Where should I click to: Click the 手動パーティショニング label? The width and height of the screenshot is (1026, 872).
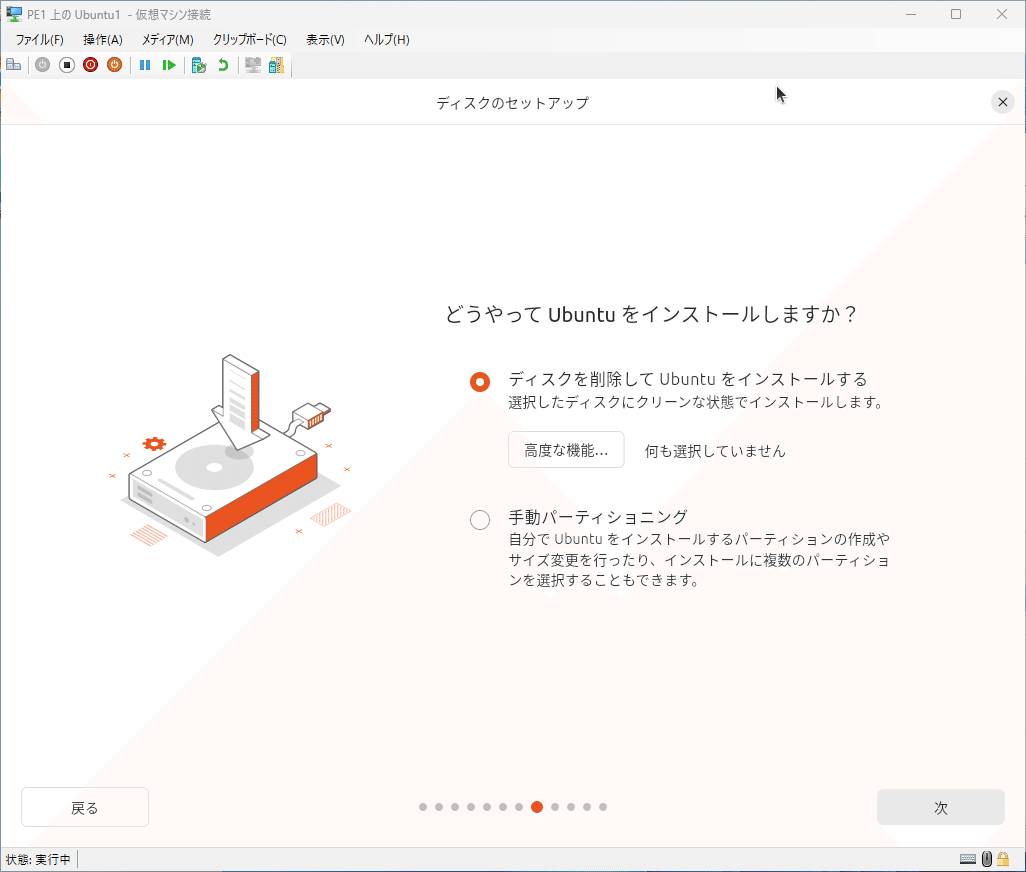click(598, 517)
